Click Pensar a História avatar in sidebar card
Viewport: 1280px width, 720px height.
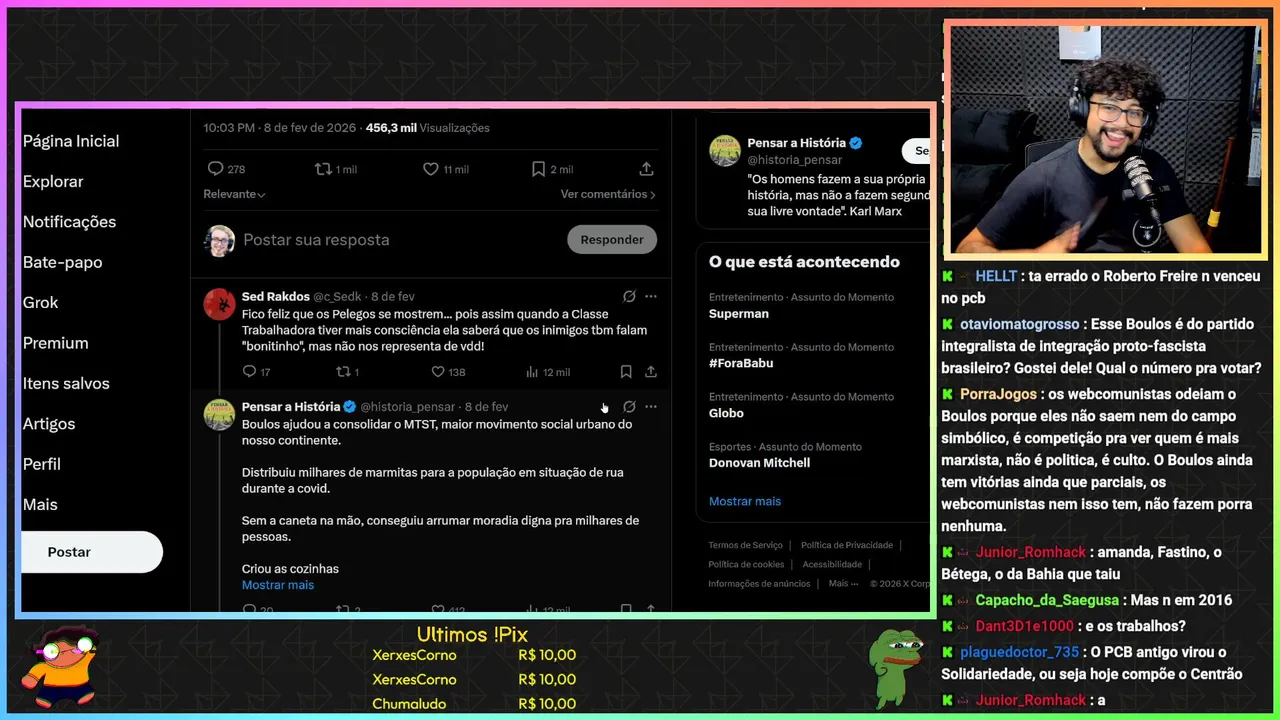click(725, 151)
